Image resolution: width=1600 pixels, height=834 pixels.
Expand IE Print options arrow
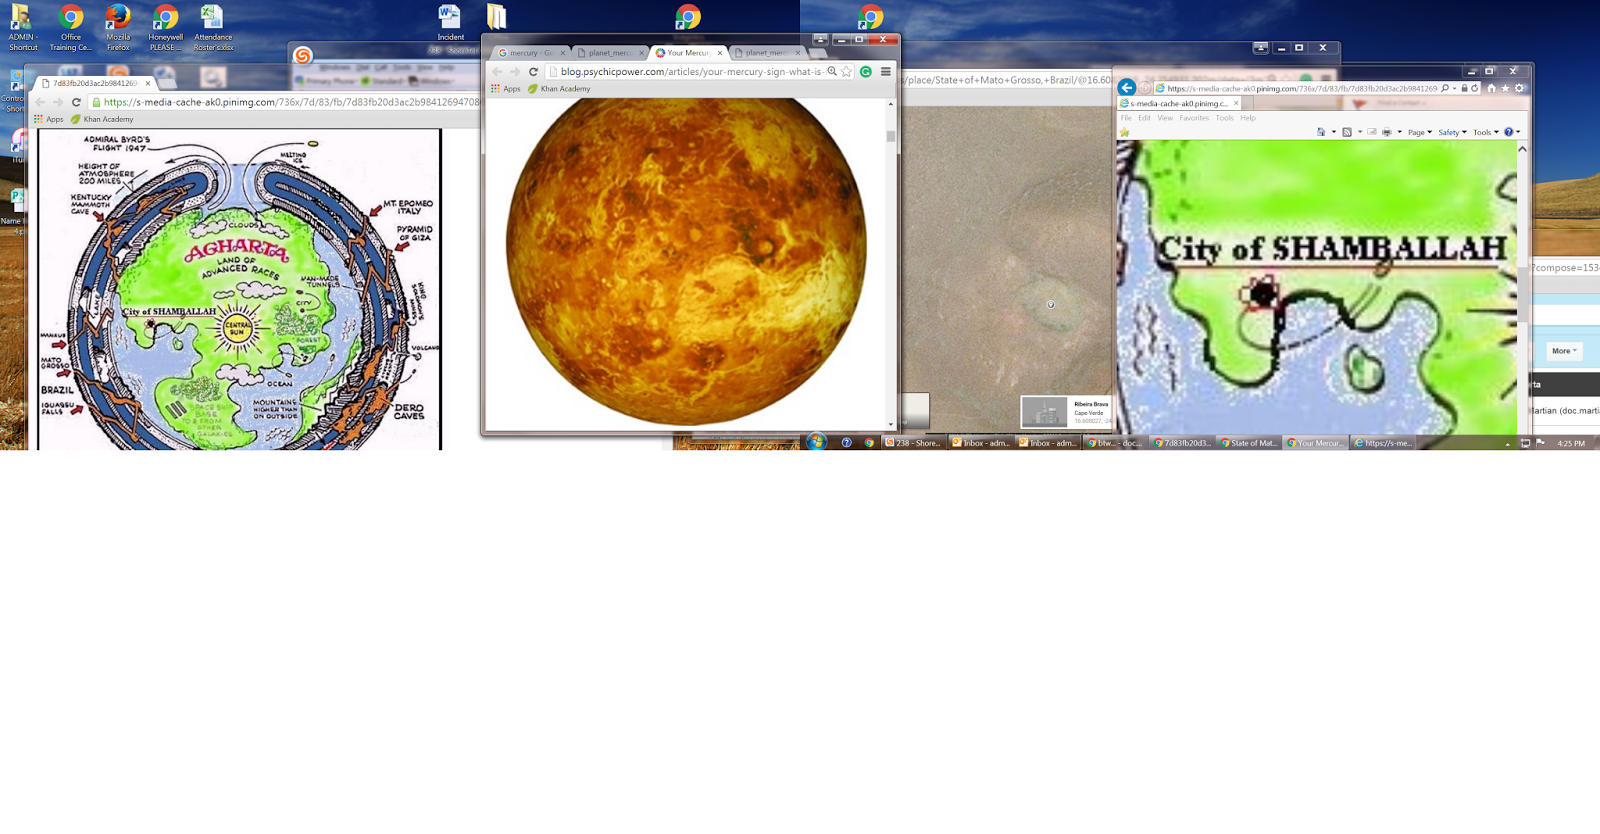pos(1399,132)
